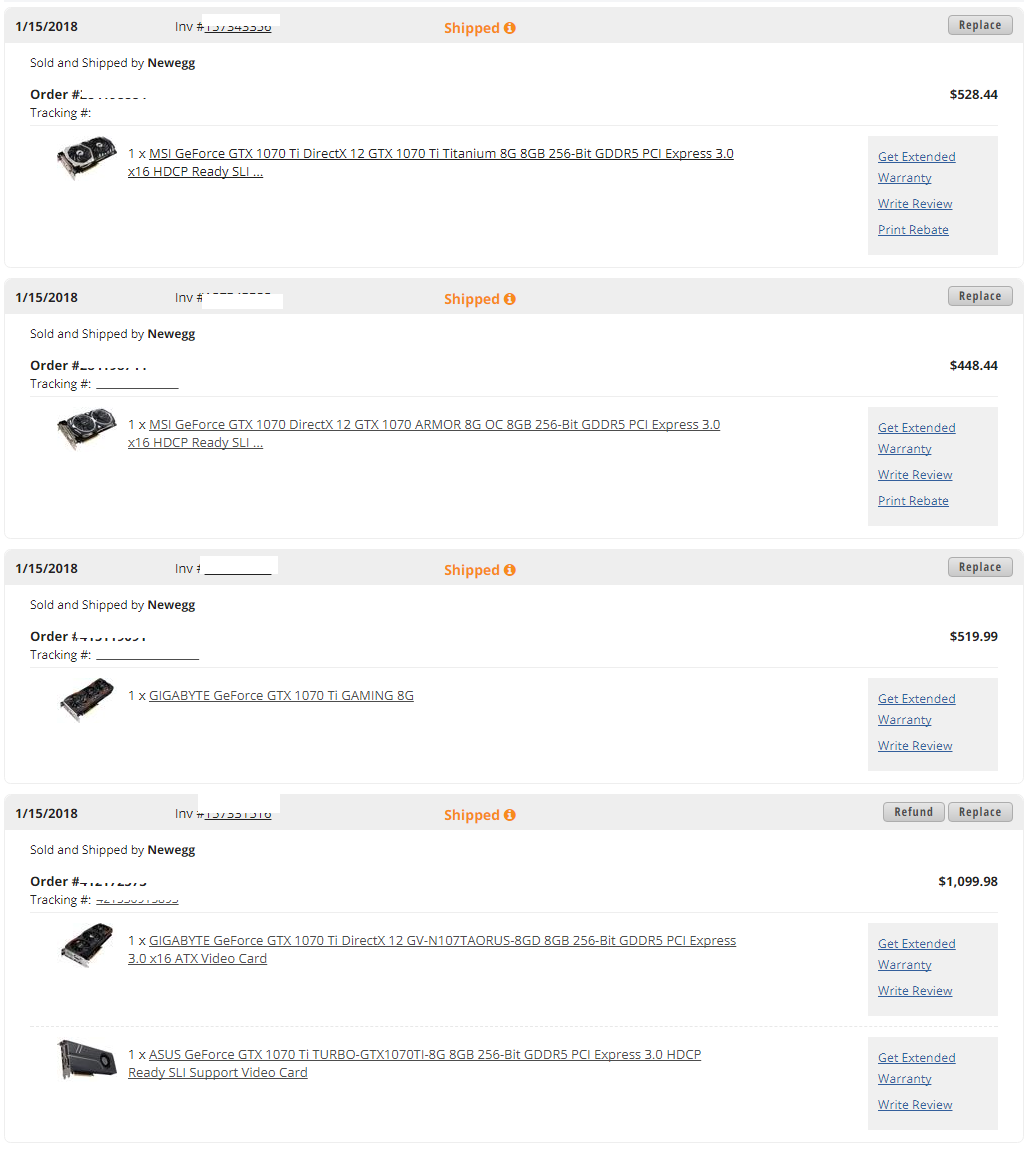Click Replace for the $528.44 order
Image resolution: width=1029 pixels, height=1151 pixels.
980,25
